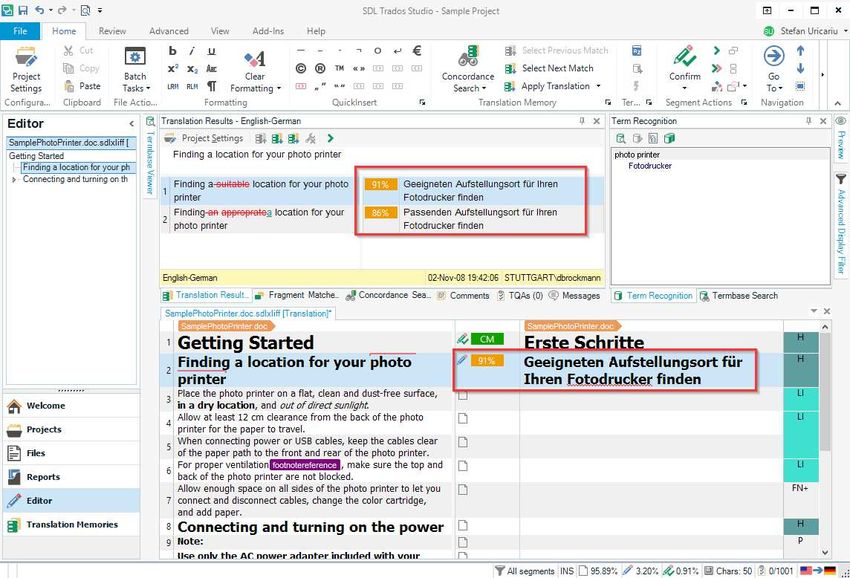850x578 pixels.
Task: Save the document from quick access toolbar
Action: click(23, 10)
